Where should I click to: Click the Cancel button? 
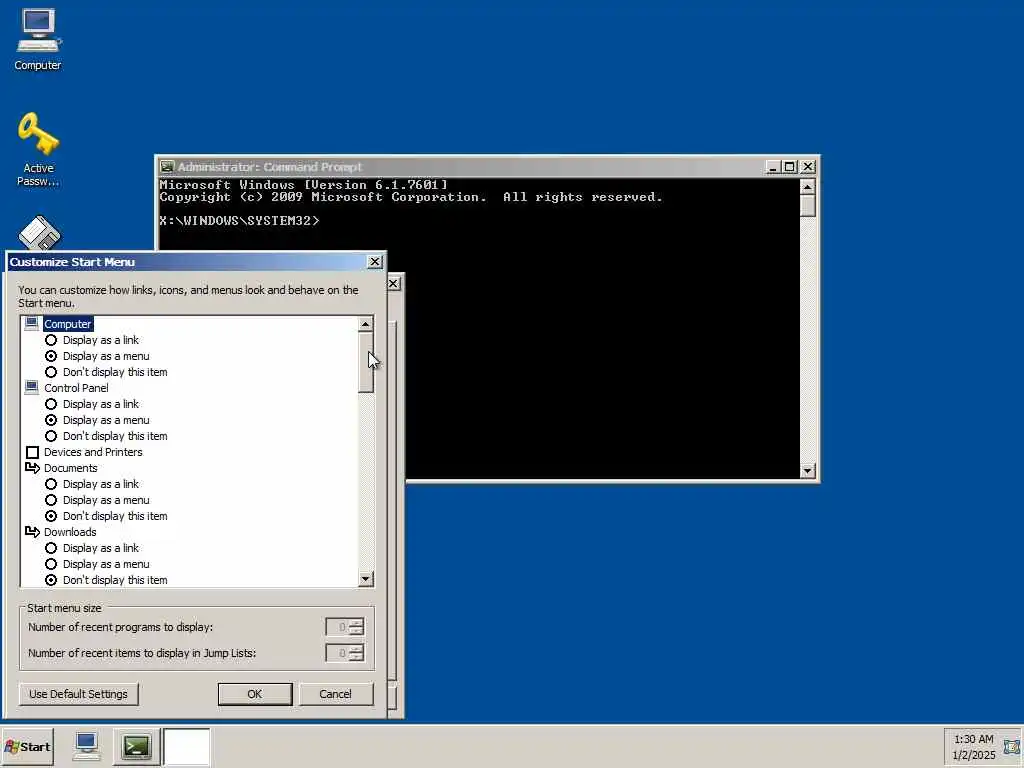336,694
